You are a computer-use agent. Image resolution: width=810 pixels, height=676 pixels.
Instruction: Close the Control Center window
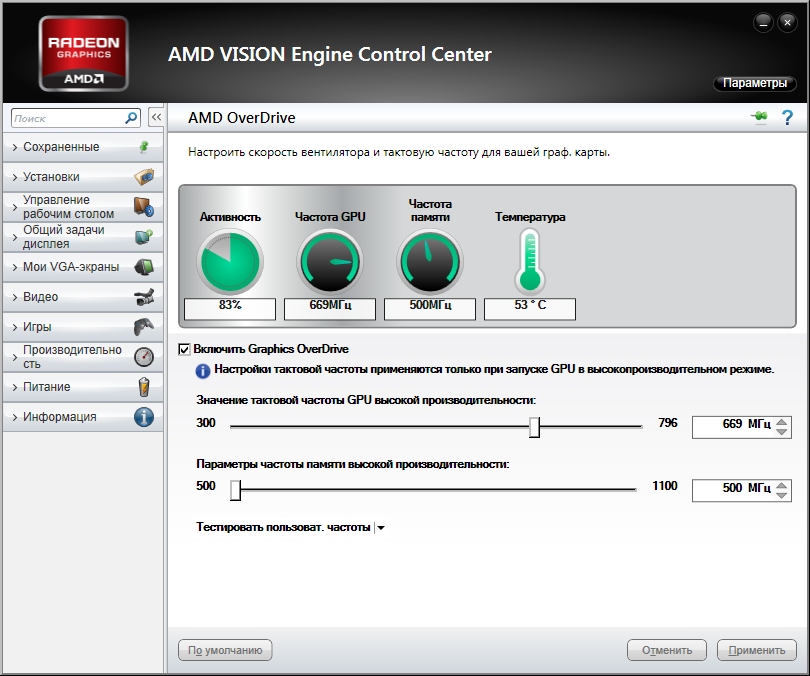(787, 22)
